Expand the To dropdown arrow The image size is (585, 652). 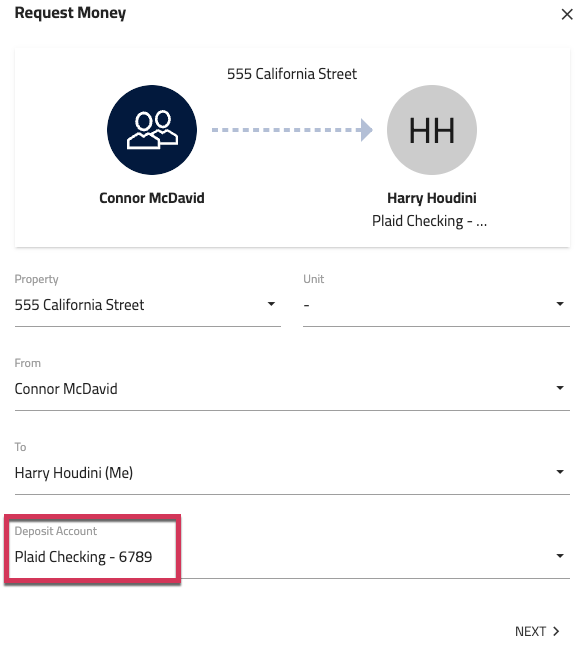point(560,472)
